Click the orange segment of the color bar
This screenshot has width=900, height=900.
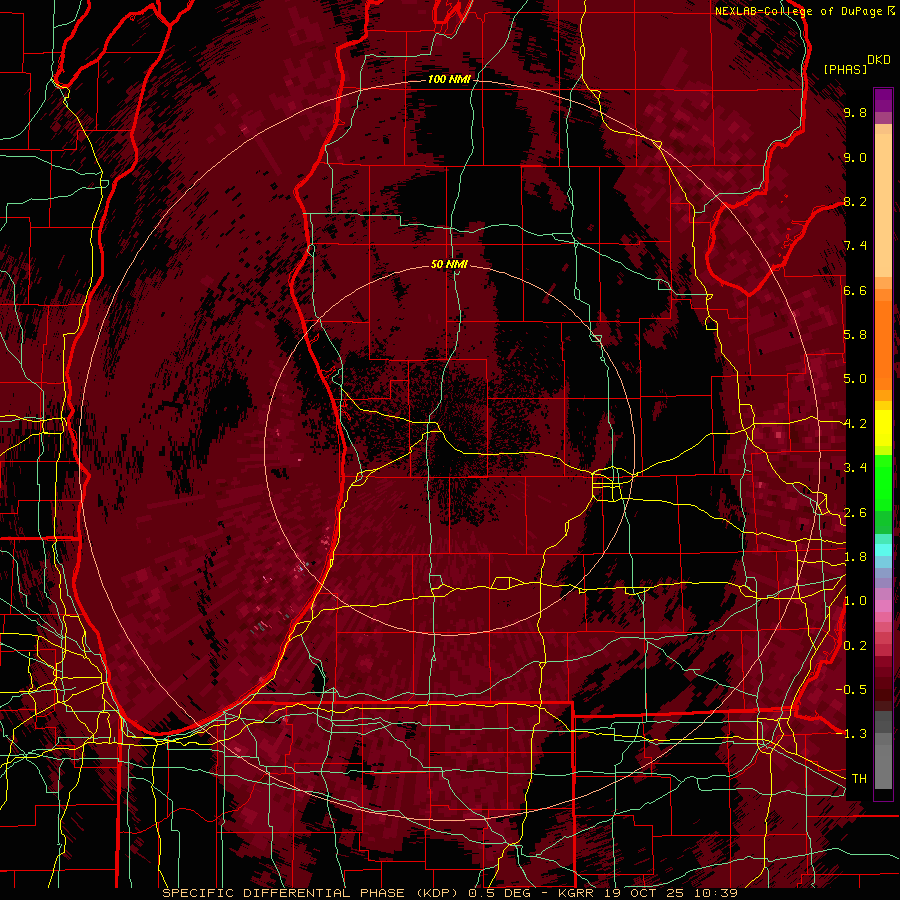click(883, 346)
